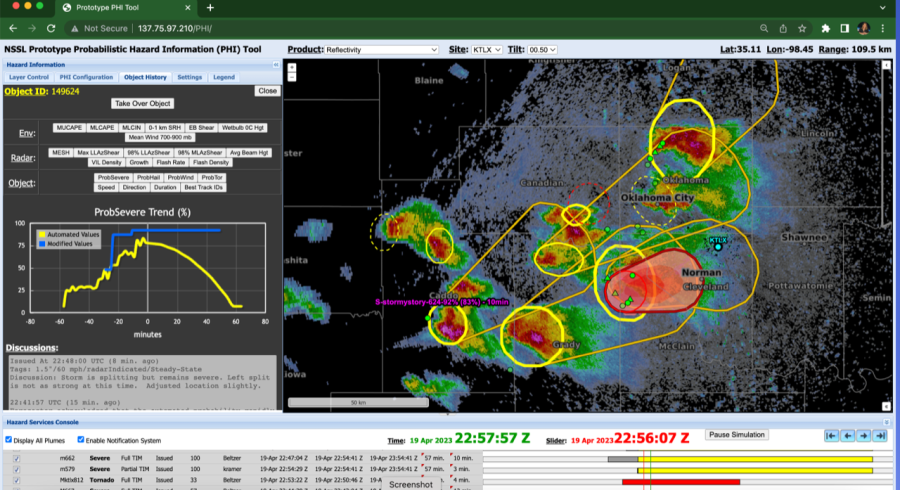Click the ProbHail object trend button

pos(146,177)
